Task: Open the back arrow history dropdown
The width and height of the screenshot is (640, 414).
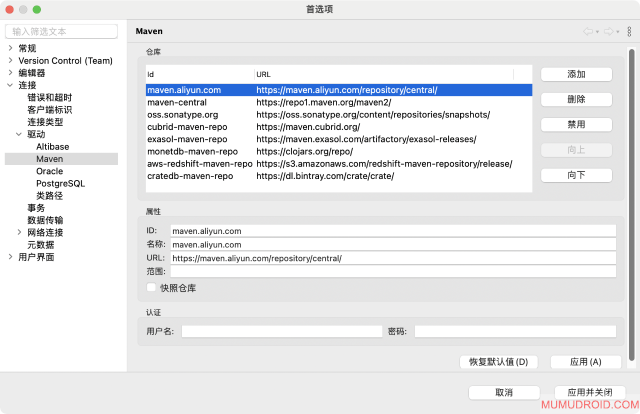Action: click(x=597, y=32)
